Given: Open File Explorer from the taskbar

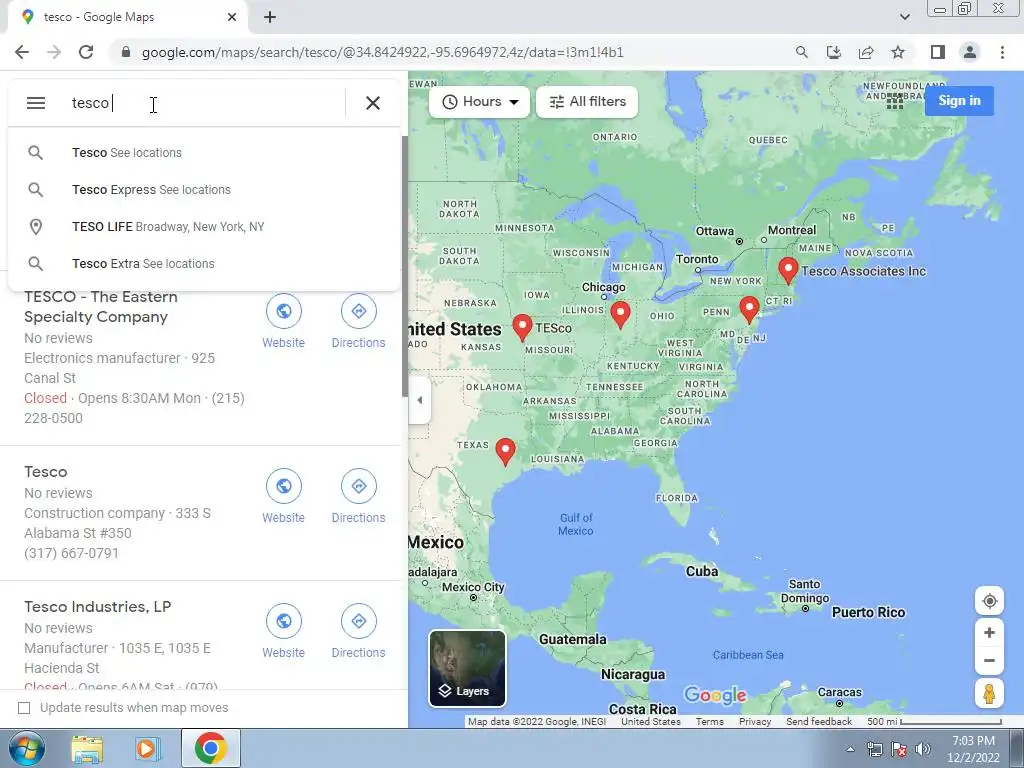Looking at the screenshot, I should tap(87, 748).
